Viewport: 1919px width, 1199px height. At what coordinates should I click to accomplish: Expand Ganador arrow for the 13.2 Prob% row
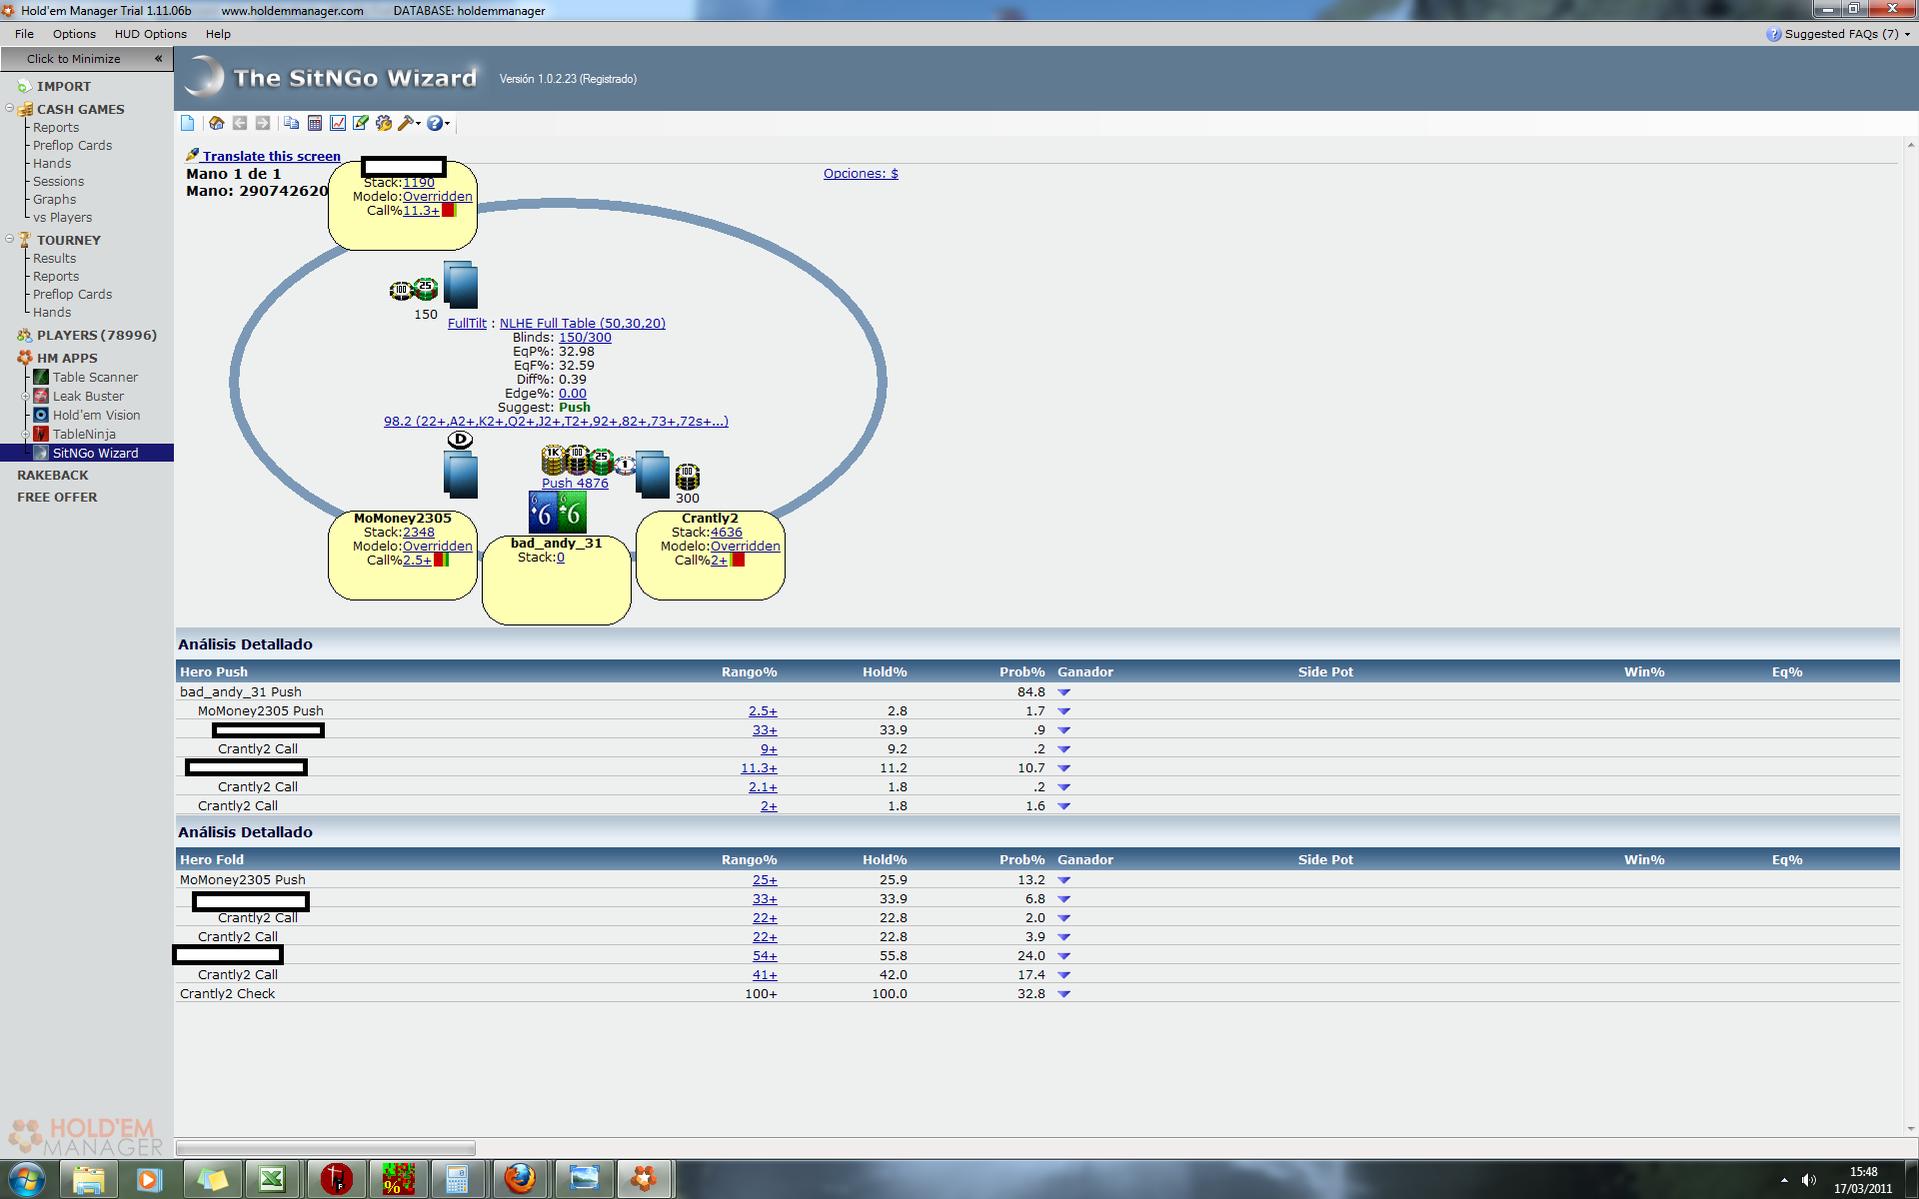pos(1064,881)
